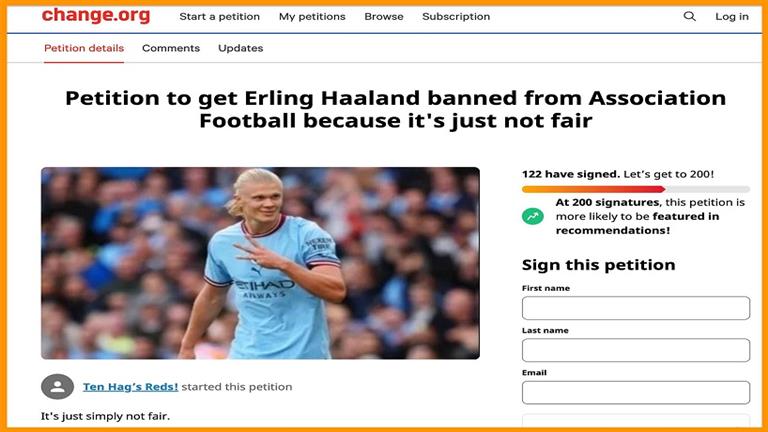Click the signature progress bar
This screenshot has height=432, width=768.
636,189
